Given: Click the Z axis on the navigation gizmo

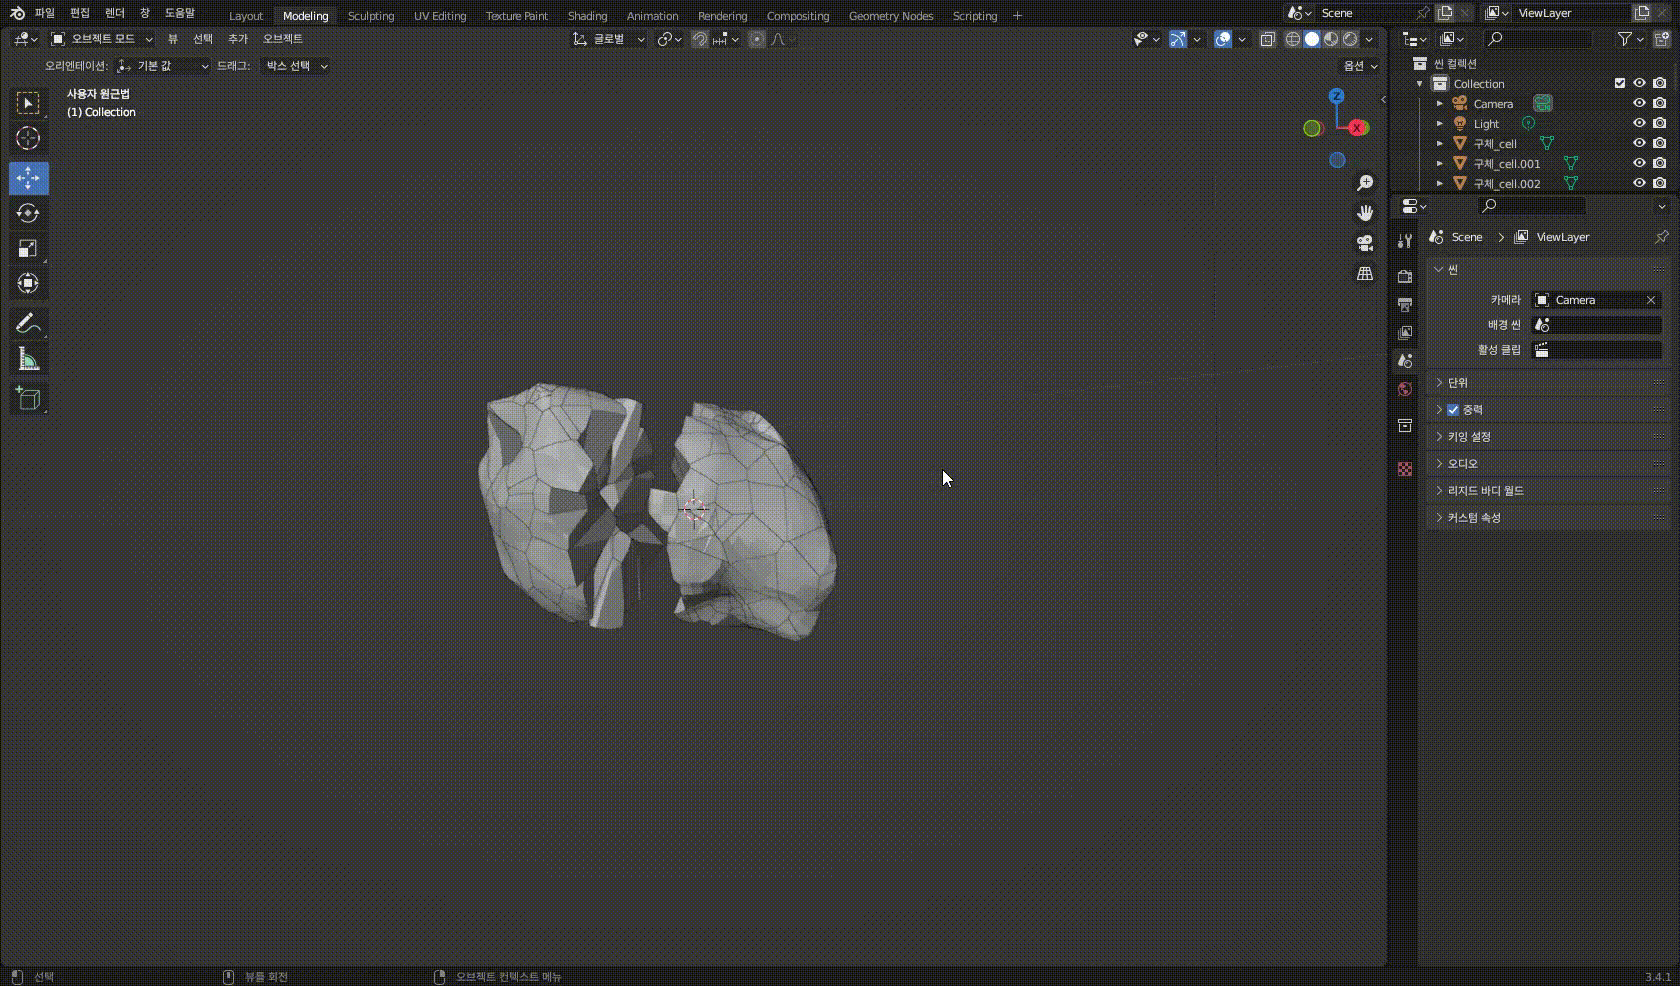Looking at the screenshot, I should [x=1337, y=95].
